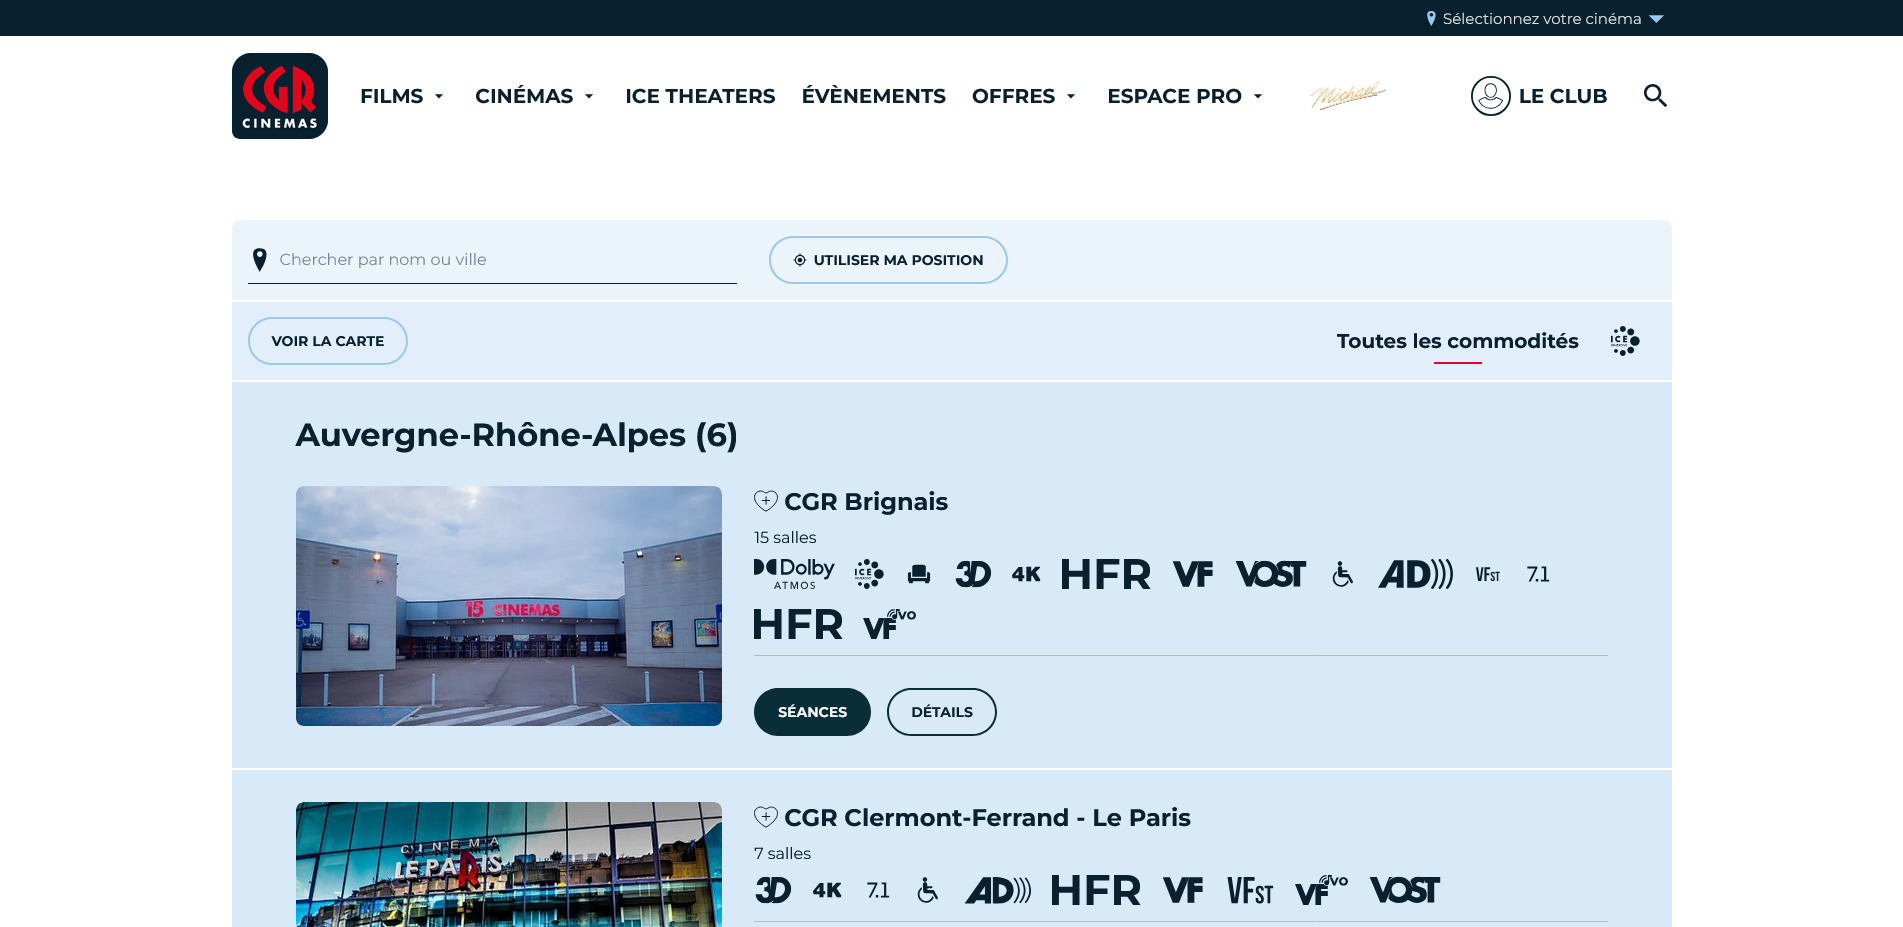1903x927 pixels.
Task: Click the Michael film logo in the header
Action: 1348,95
